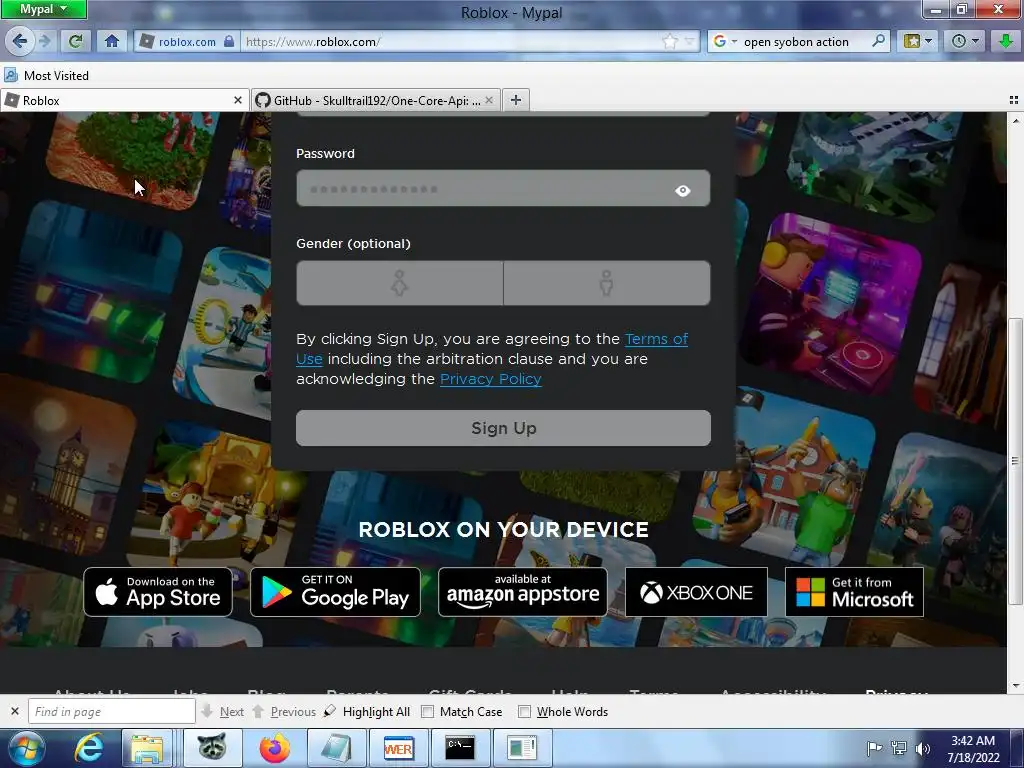This screenshot has height=768, width=1024.
Task: Open the notepad-like taskbar application
Action: coord(336,748)
